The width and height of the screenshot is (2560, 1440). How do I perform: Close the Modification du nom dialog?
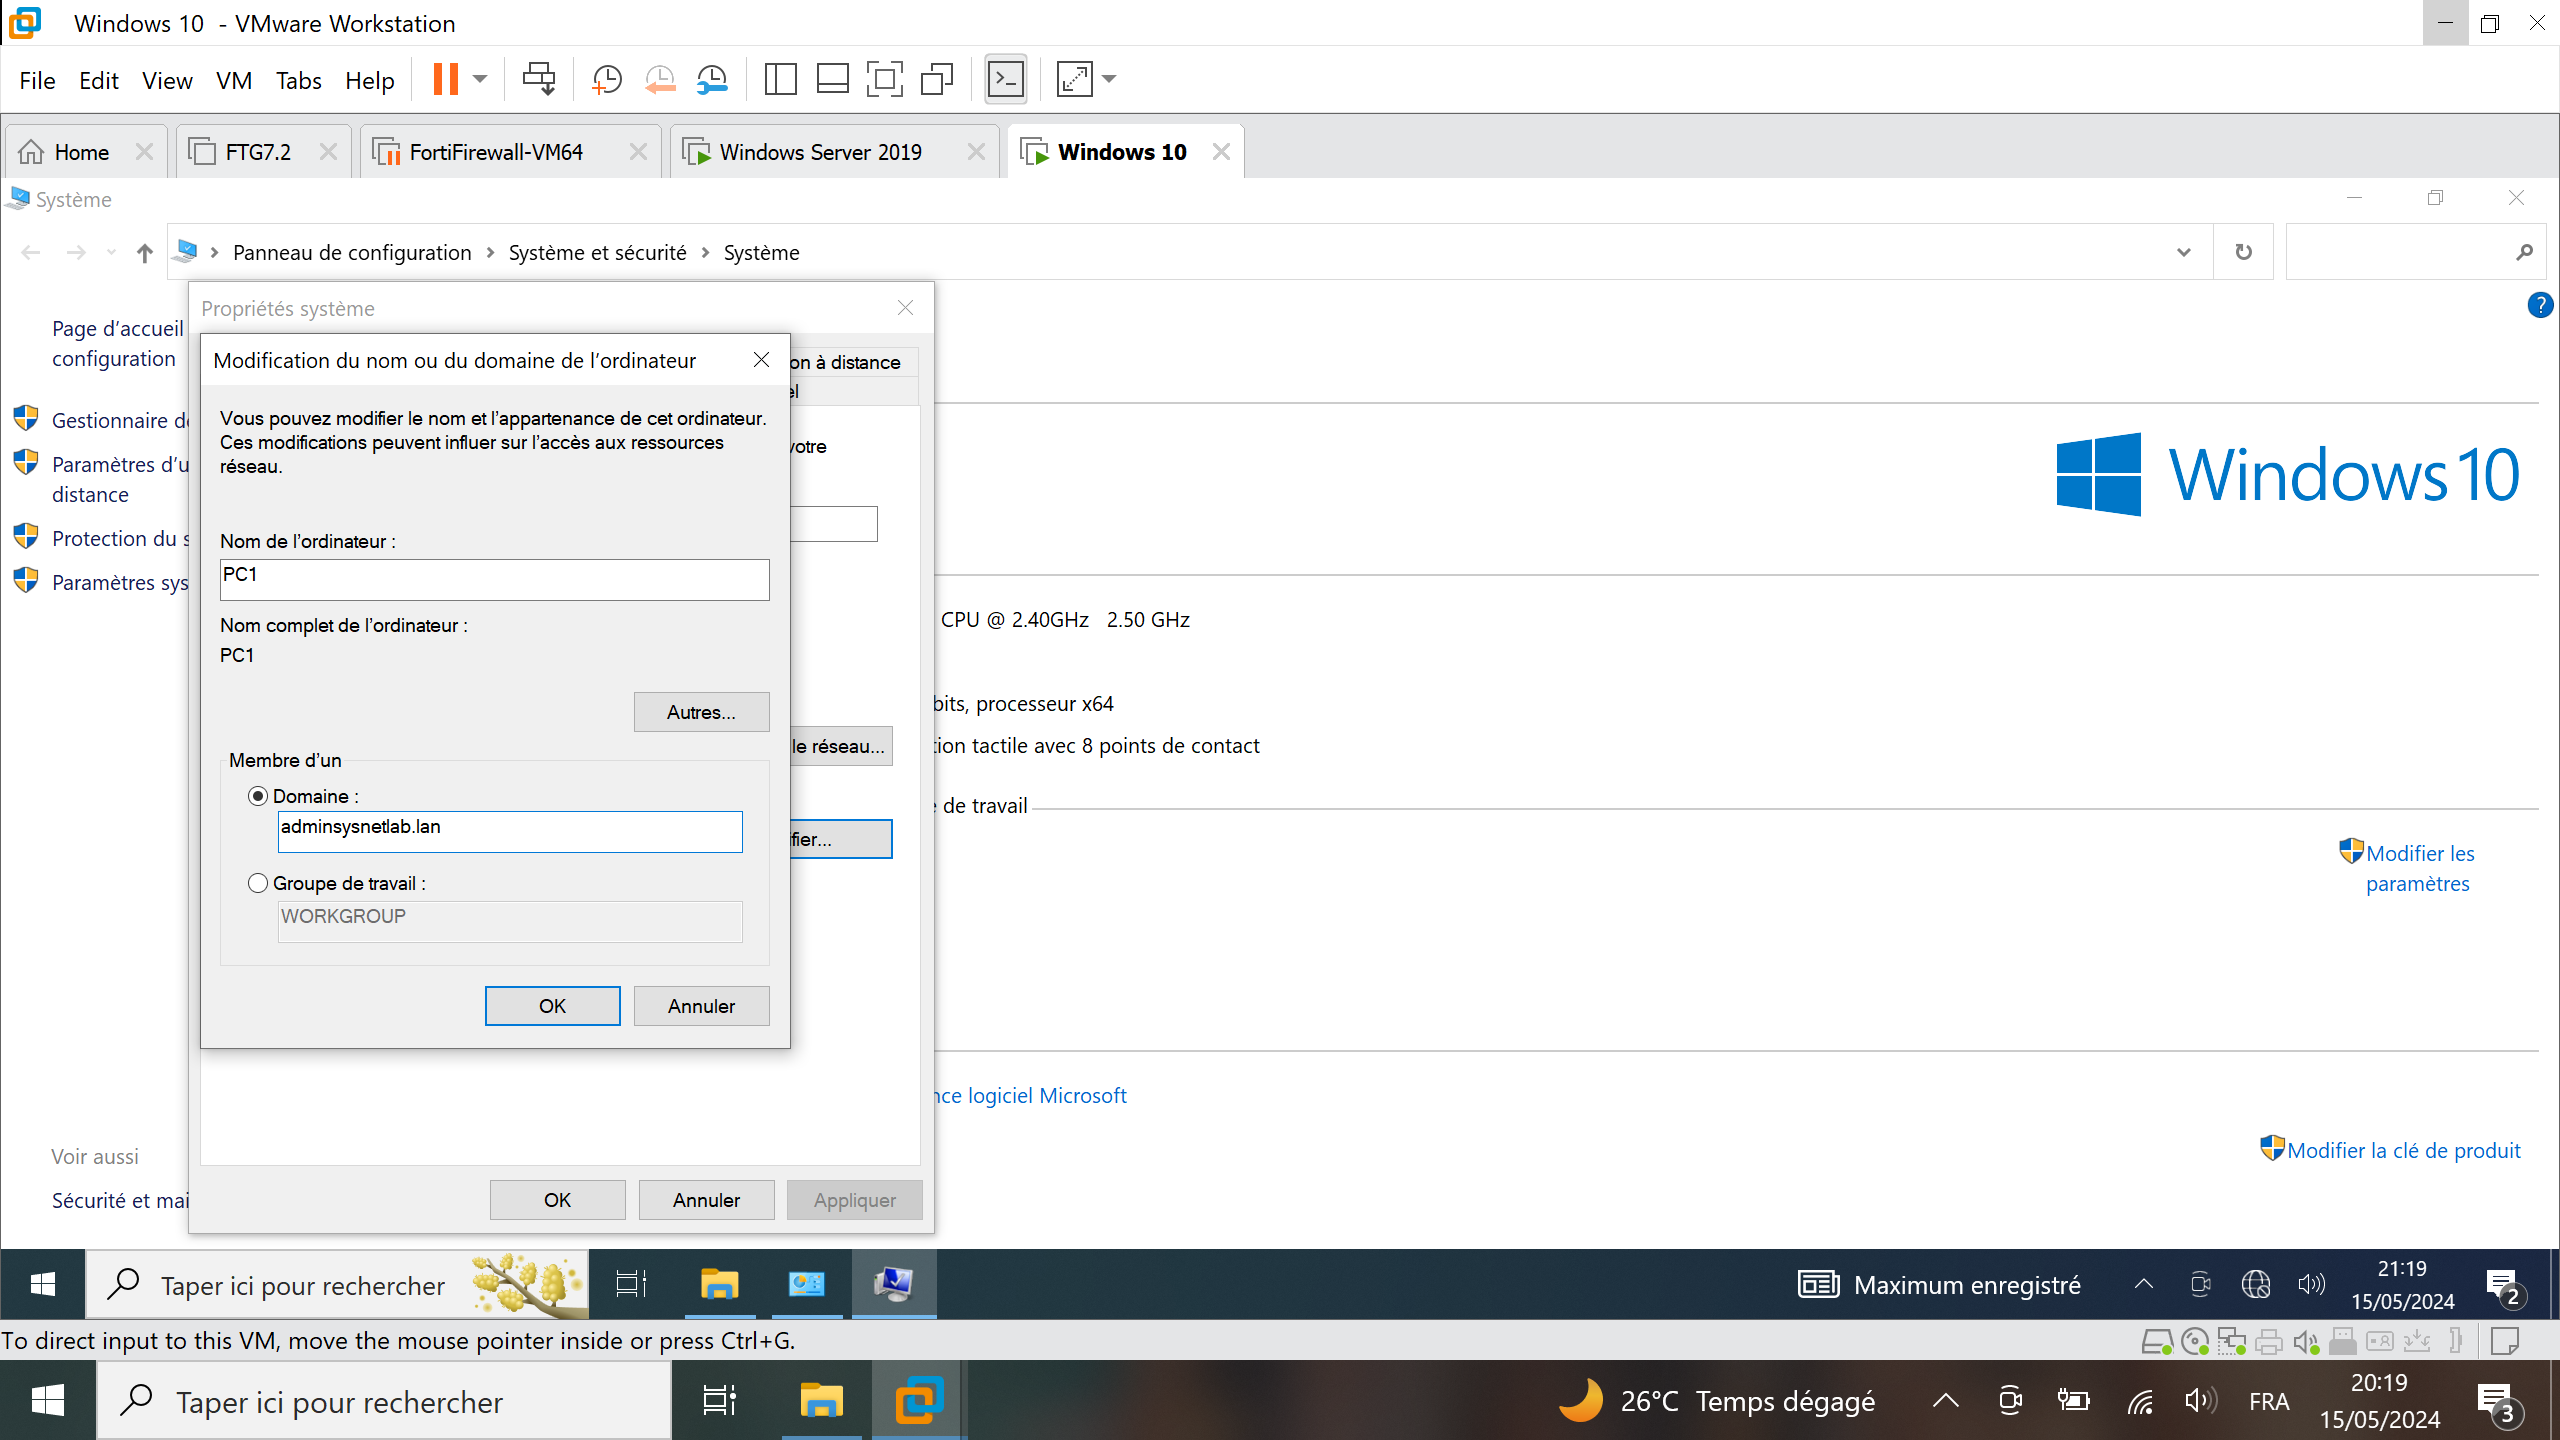[761, 360]
